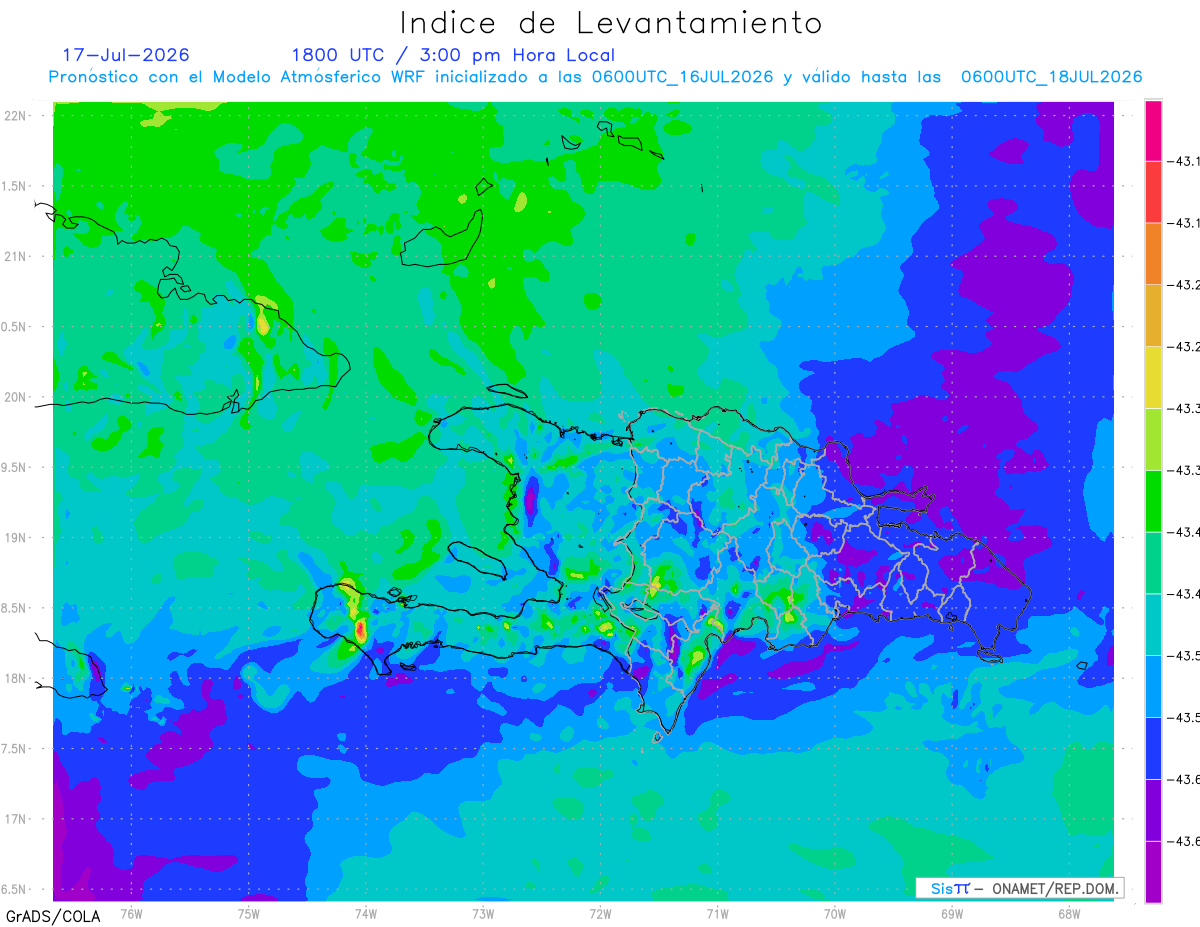1200x927 pixels.
Task: Click the '22N' latitude axis label
Action: [17, 116]
